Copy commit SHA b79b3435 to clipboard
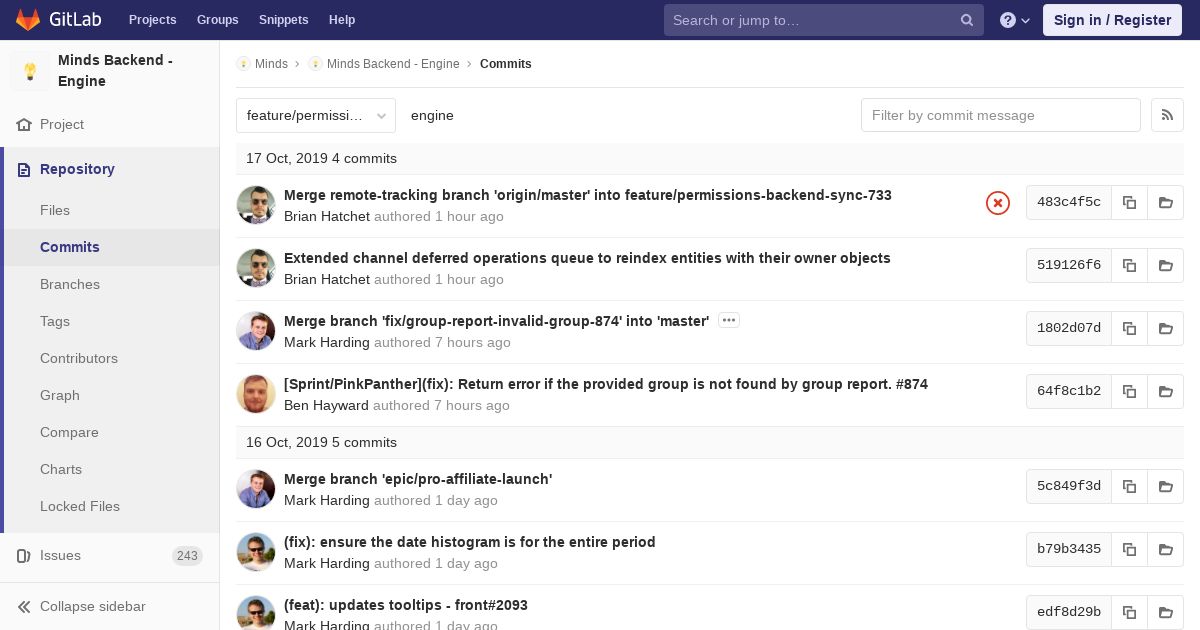The width and height of the screenshot is (1200, 630). [x=1129, y=549]
